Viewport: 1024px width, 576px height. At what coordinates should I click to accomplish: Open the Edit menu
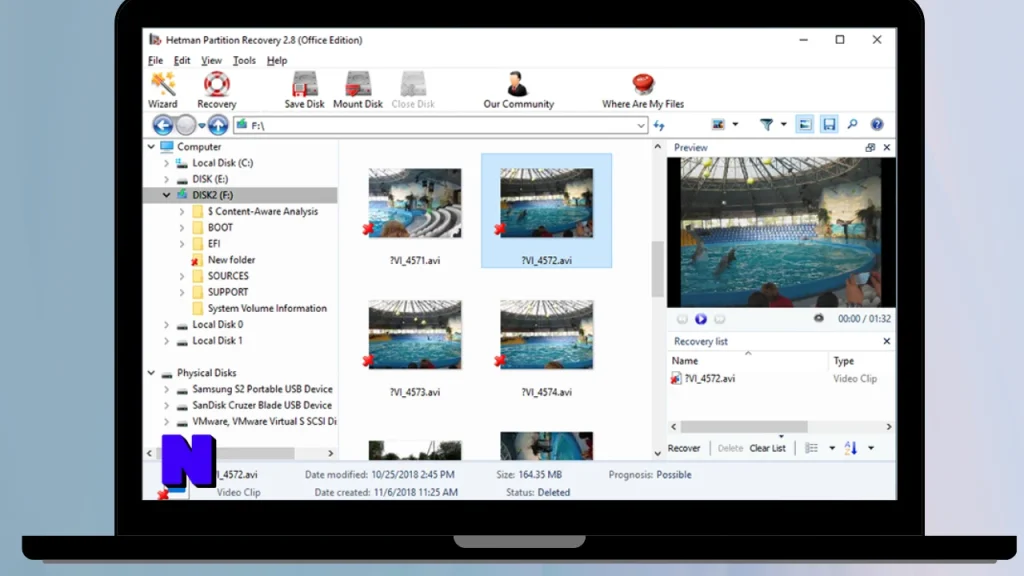click(182, 60)
